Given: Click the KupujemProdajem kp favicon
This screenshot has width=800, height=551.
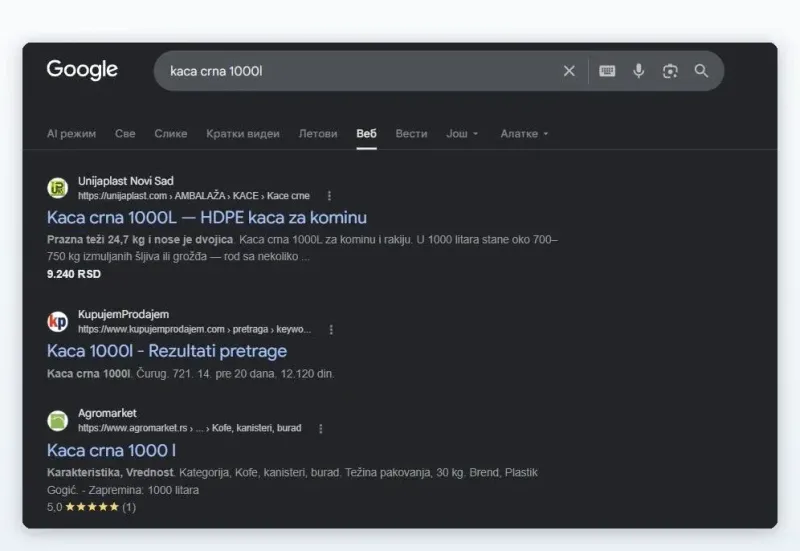Looking at the screenshot, I should (x=58, y=321).
